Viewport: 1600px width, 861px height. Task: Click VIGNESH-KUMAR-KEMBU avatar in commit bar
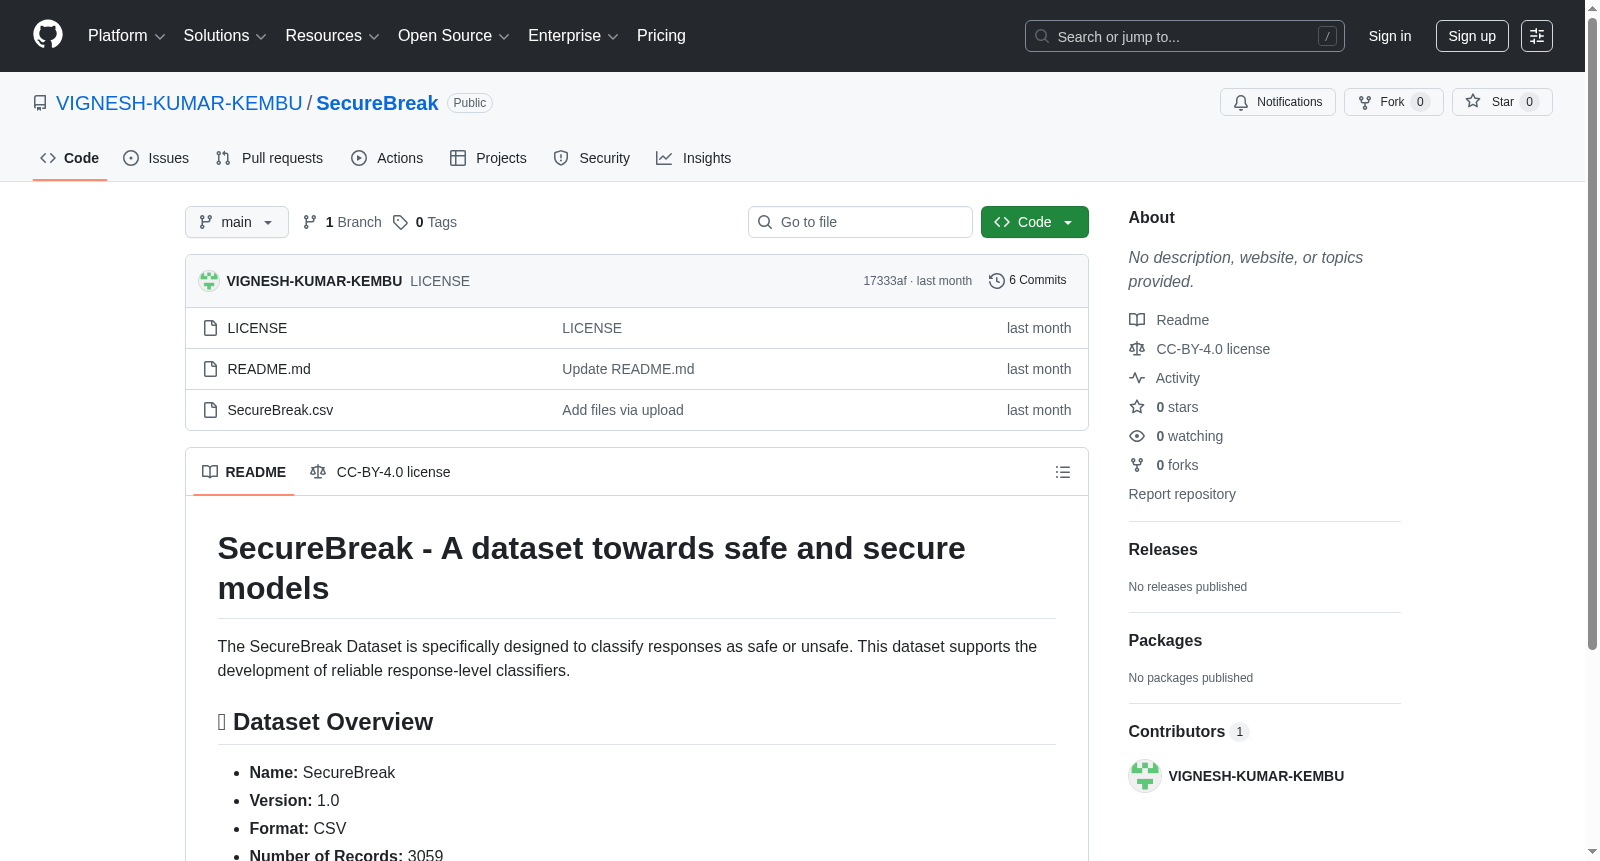209,281
